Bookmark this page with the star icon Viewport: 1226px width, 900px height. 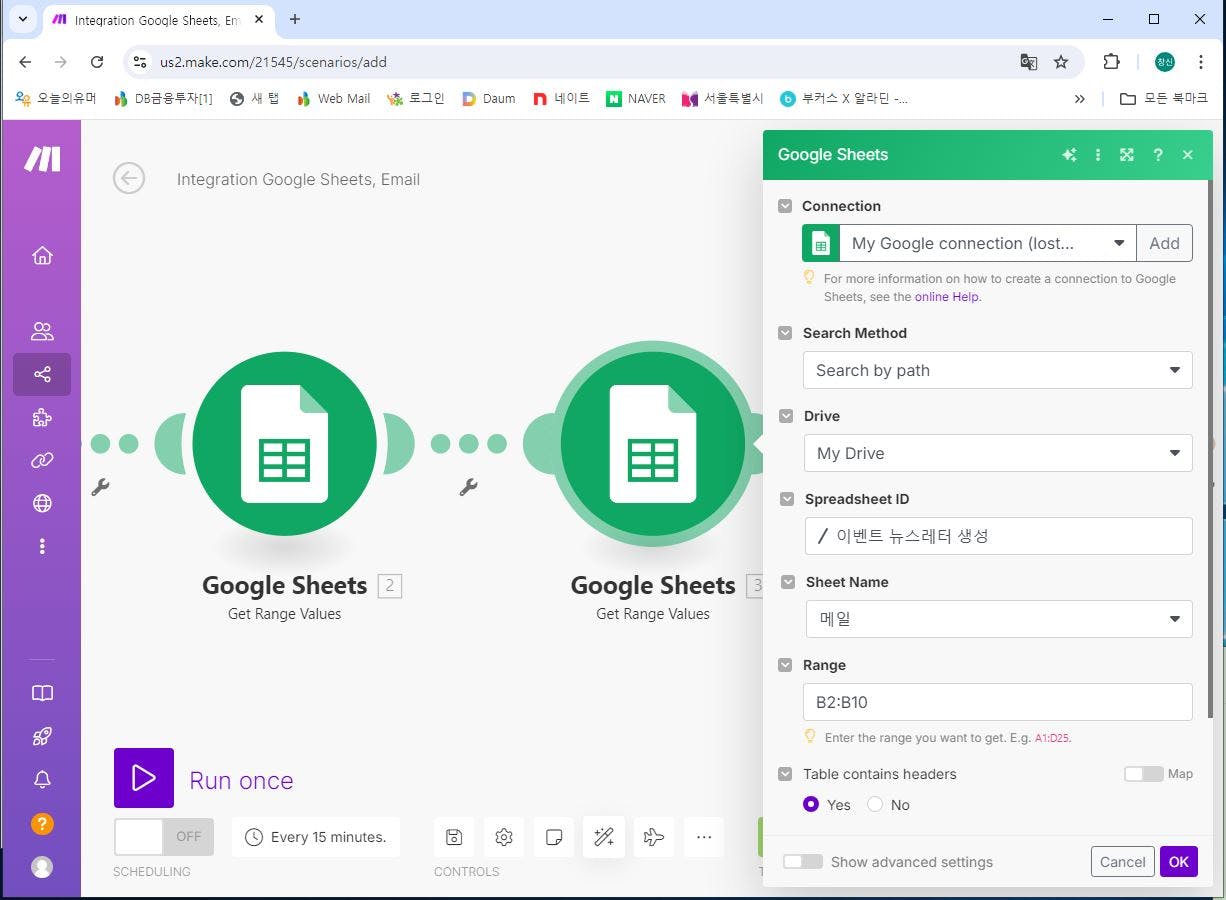point(1061,62)
